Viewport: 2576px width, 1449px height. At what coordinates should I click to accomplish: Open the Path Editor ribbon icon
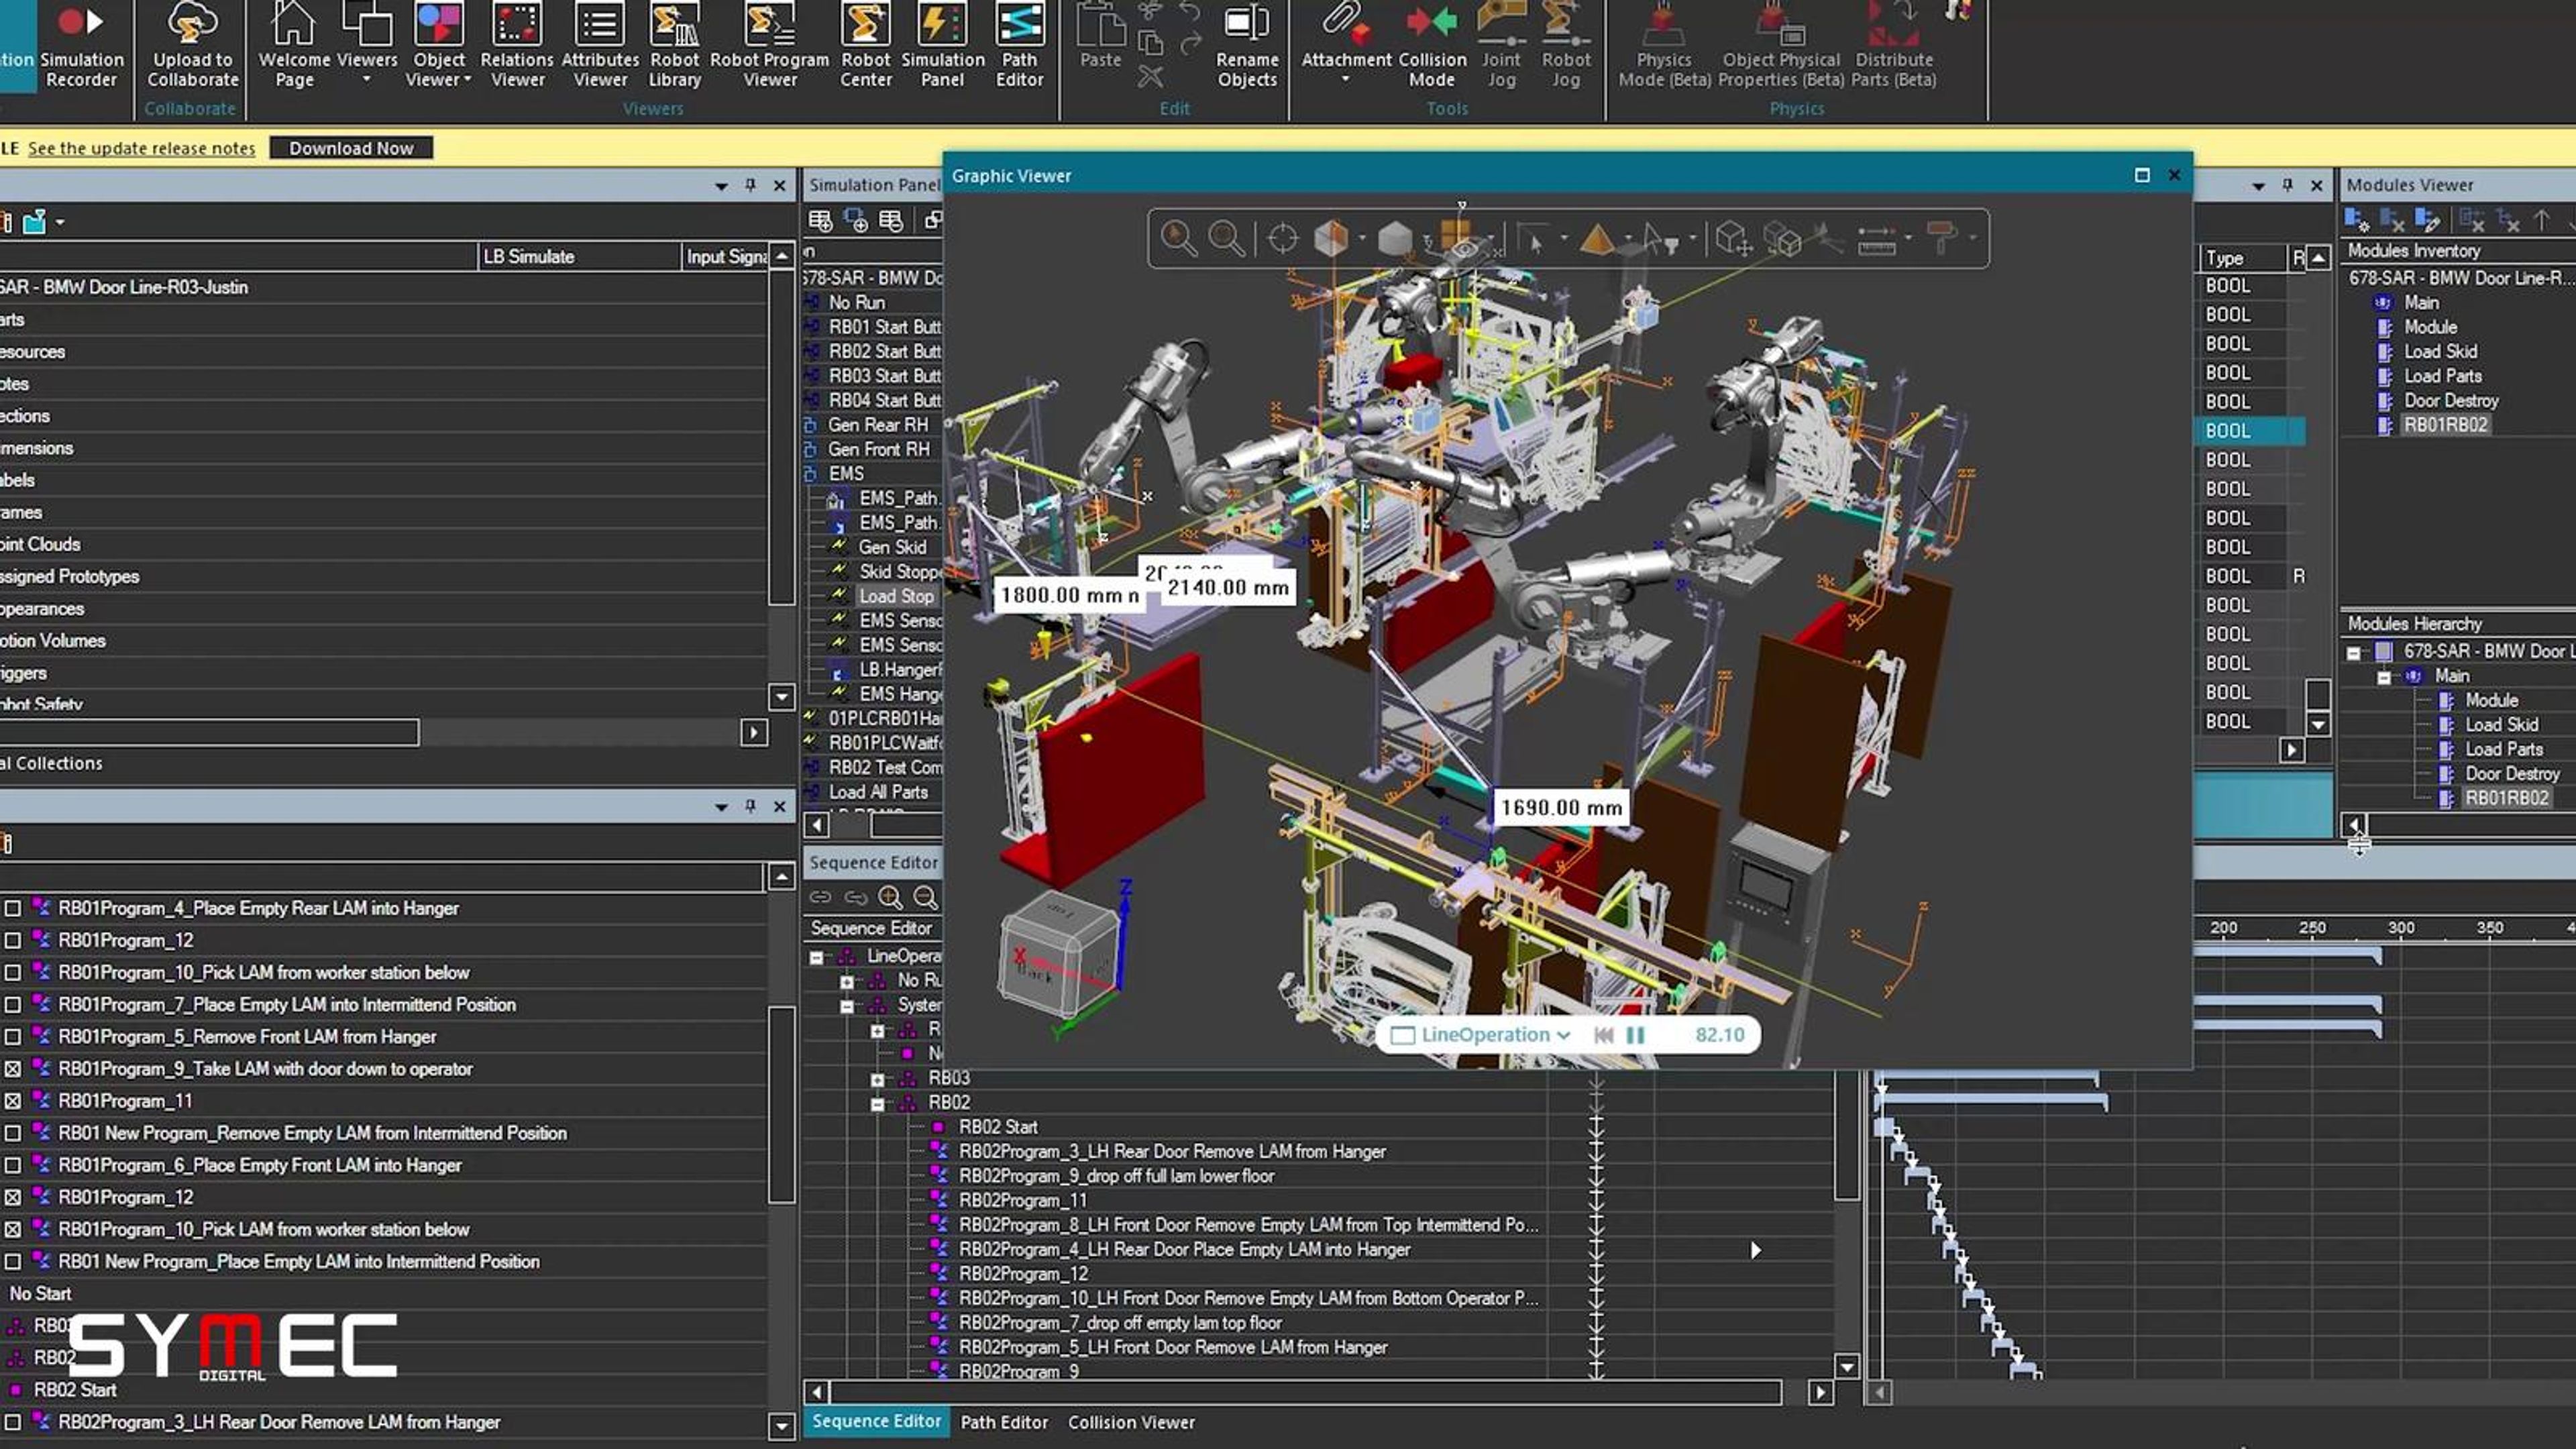(1019, 45)
